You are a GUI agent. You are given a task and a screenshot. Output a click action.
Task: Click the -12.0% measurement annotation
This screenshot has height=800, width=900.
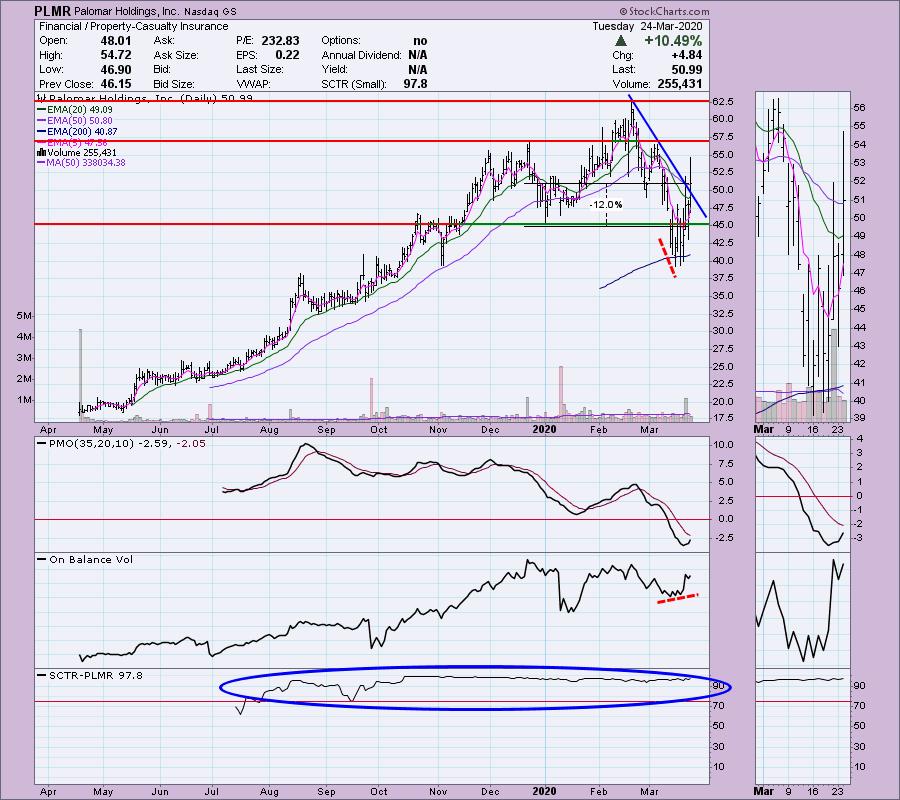pos(606,205)
